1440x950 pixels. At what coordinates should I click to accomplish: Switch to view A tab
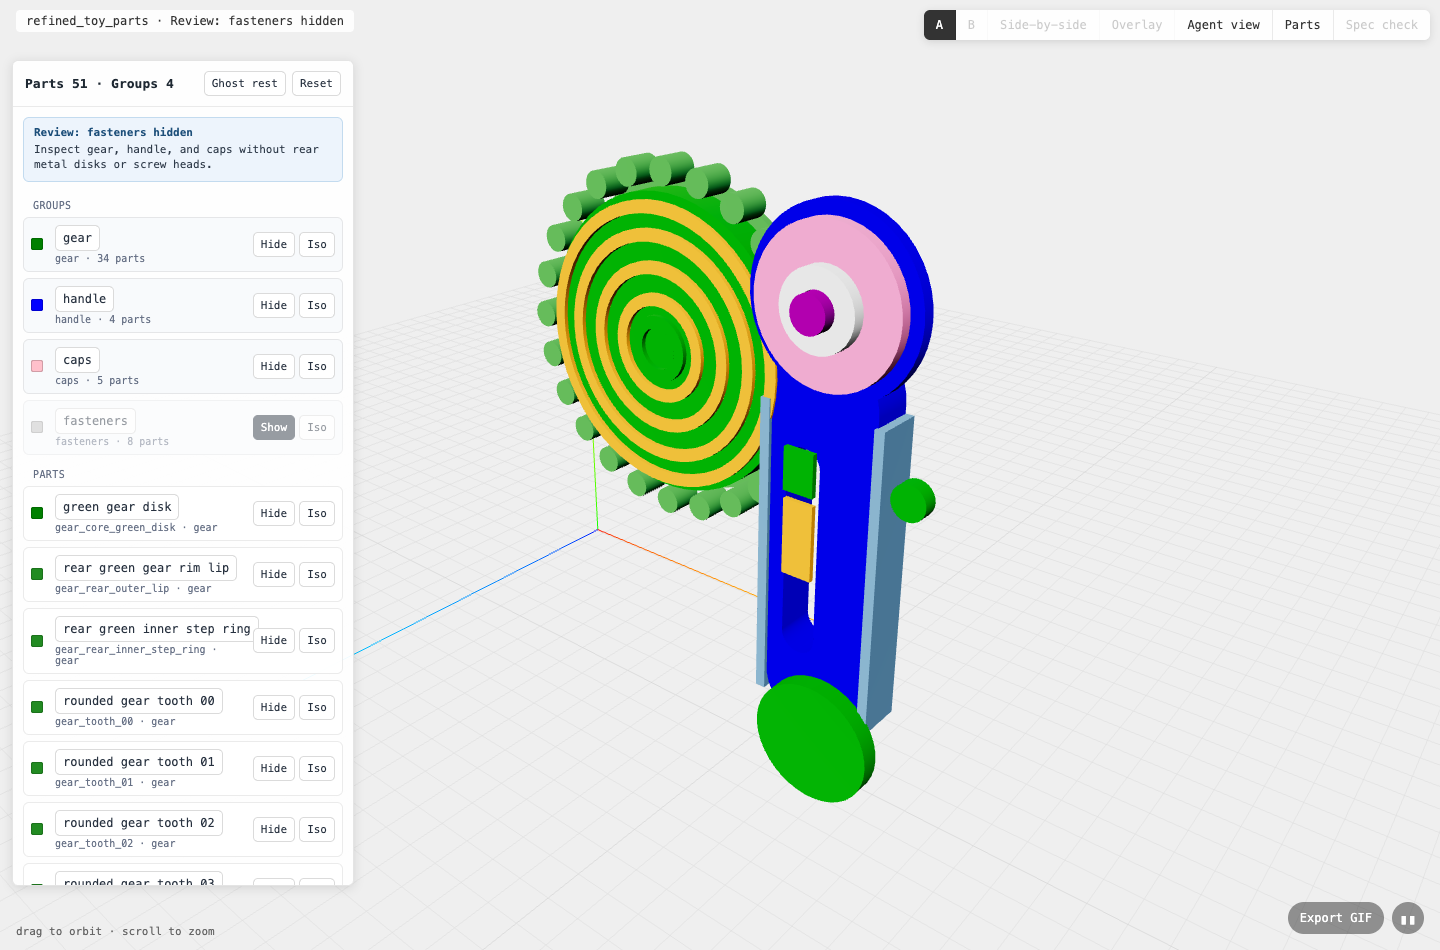(x=940, y=25)
